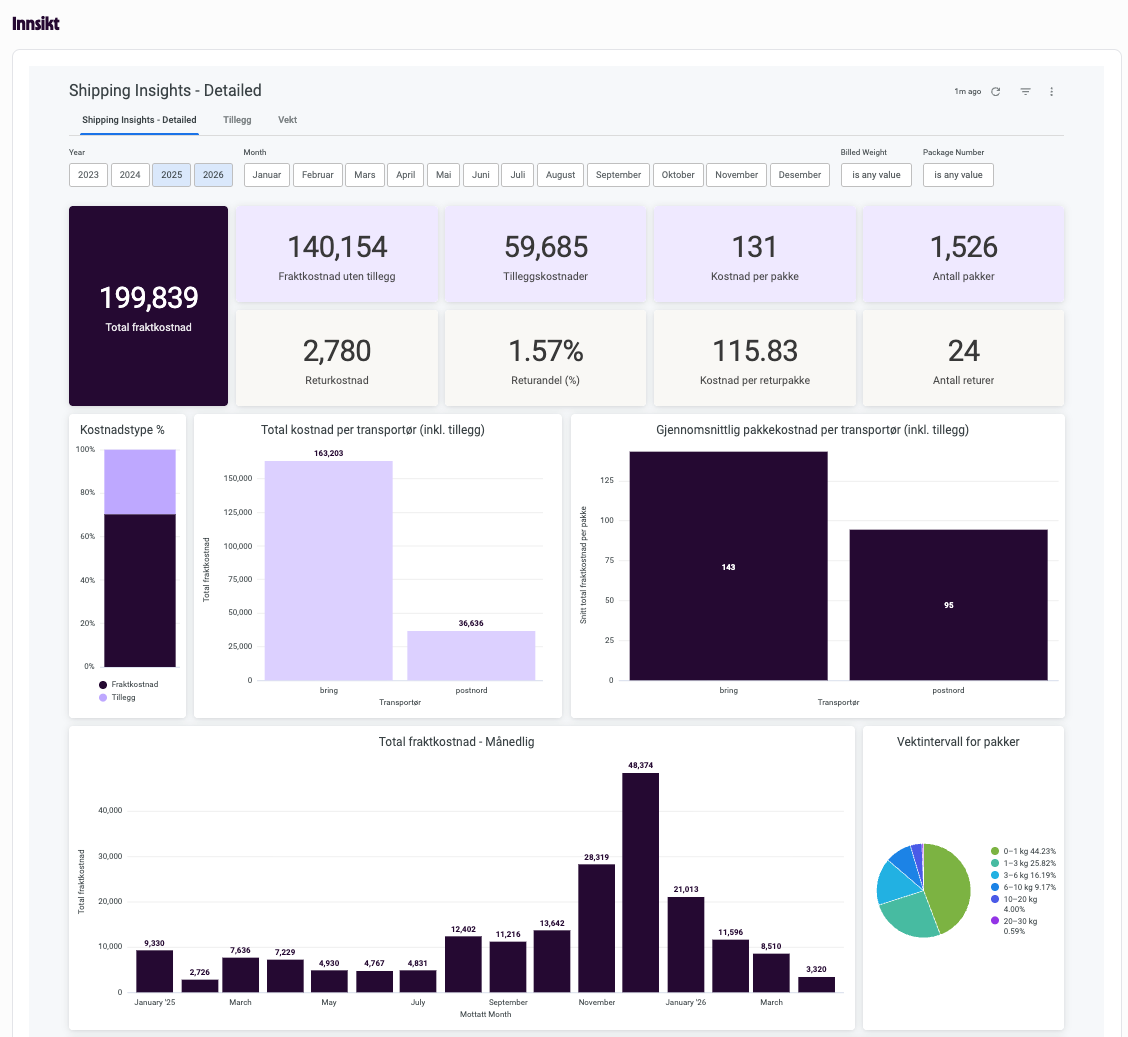The width and height of the screenshot is (1128, 1037).
Task: Open the dashboard filters icon
Action: click(x=1025, y=91)
